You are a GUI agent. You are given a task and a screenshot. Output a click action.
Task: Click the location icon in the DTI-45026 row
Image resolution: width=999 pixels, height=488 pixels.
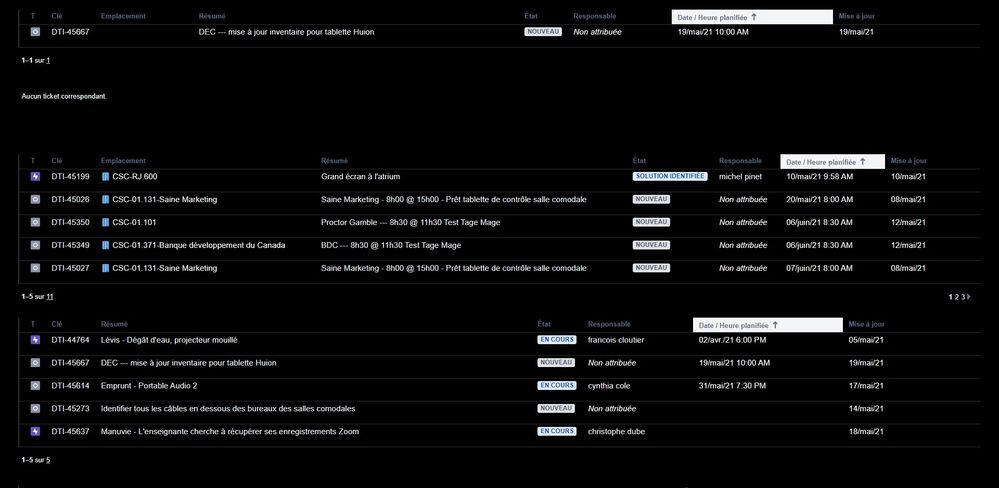[x=106, y=199]
